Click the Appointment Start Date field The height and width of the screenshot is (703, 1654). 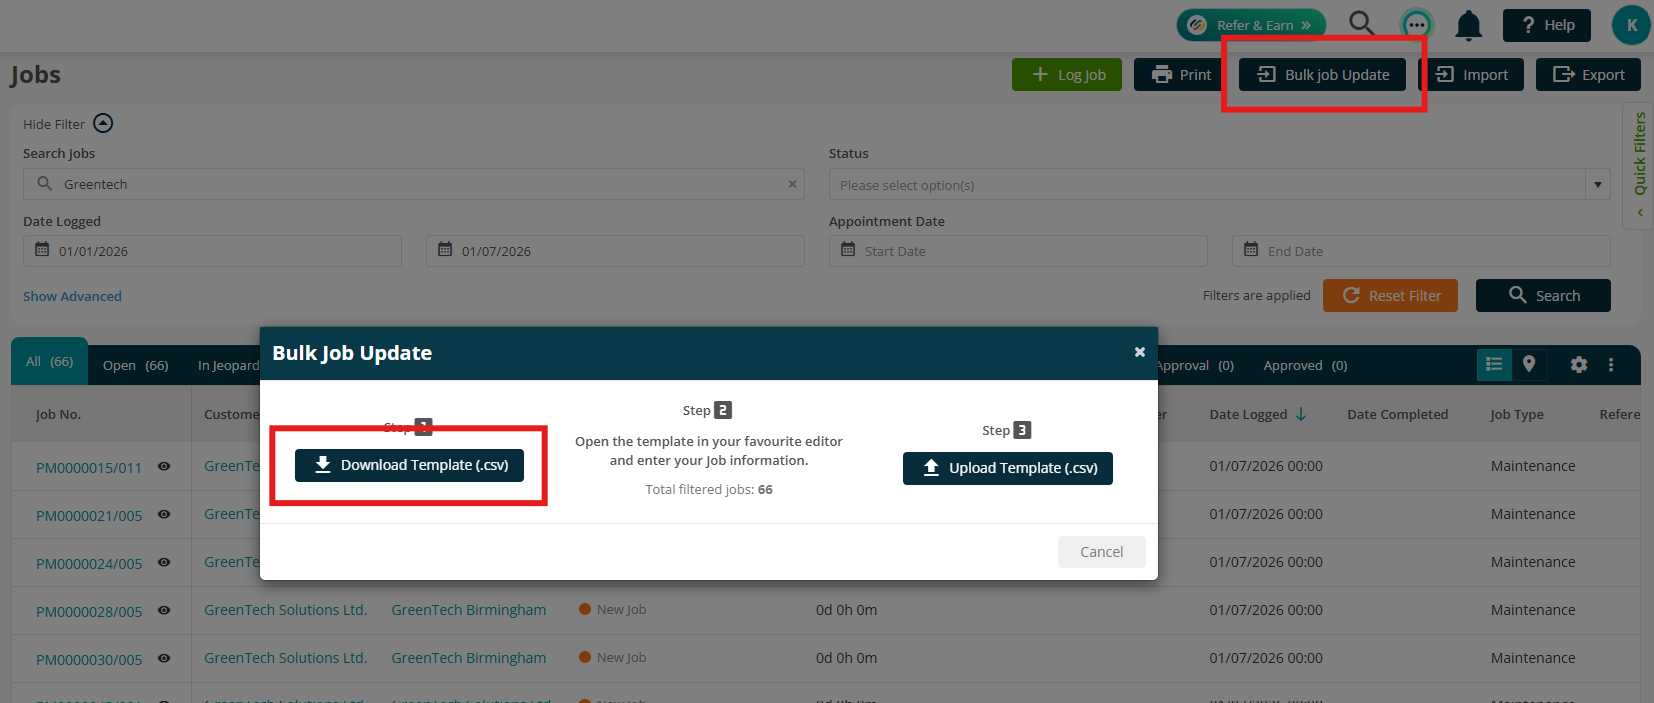point(1018,251)
